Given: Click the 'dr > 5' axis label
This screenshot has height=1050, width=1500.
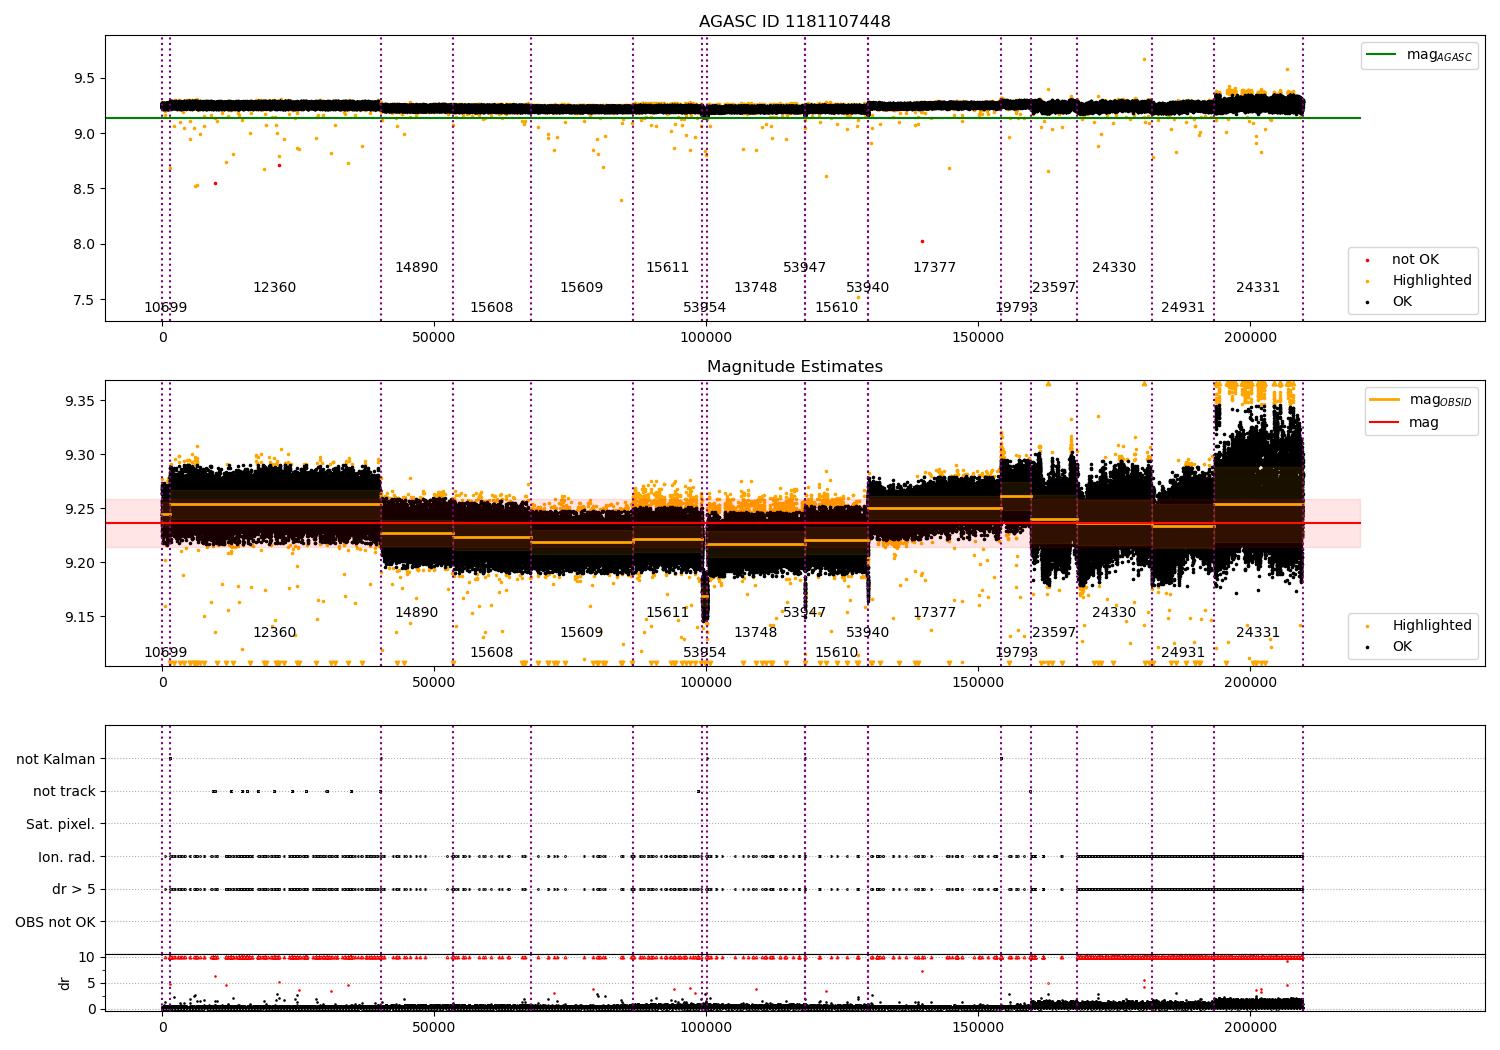Looking at the screenshot, I should coord(74,890).
